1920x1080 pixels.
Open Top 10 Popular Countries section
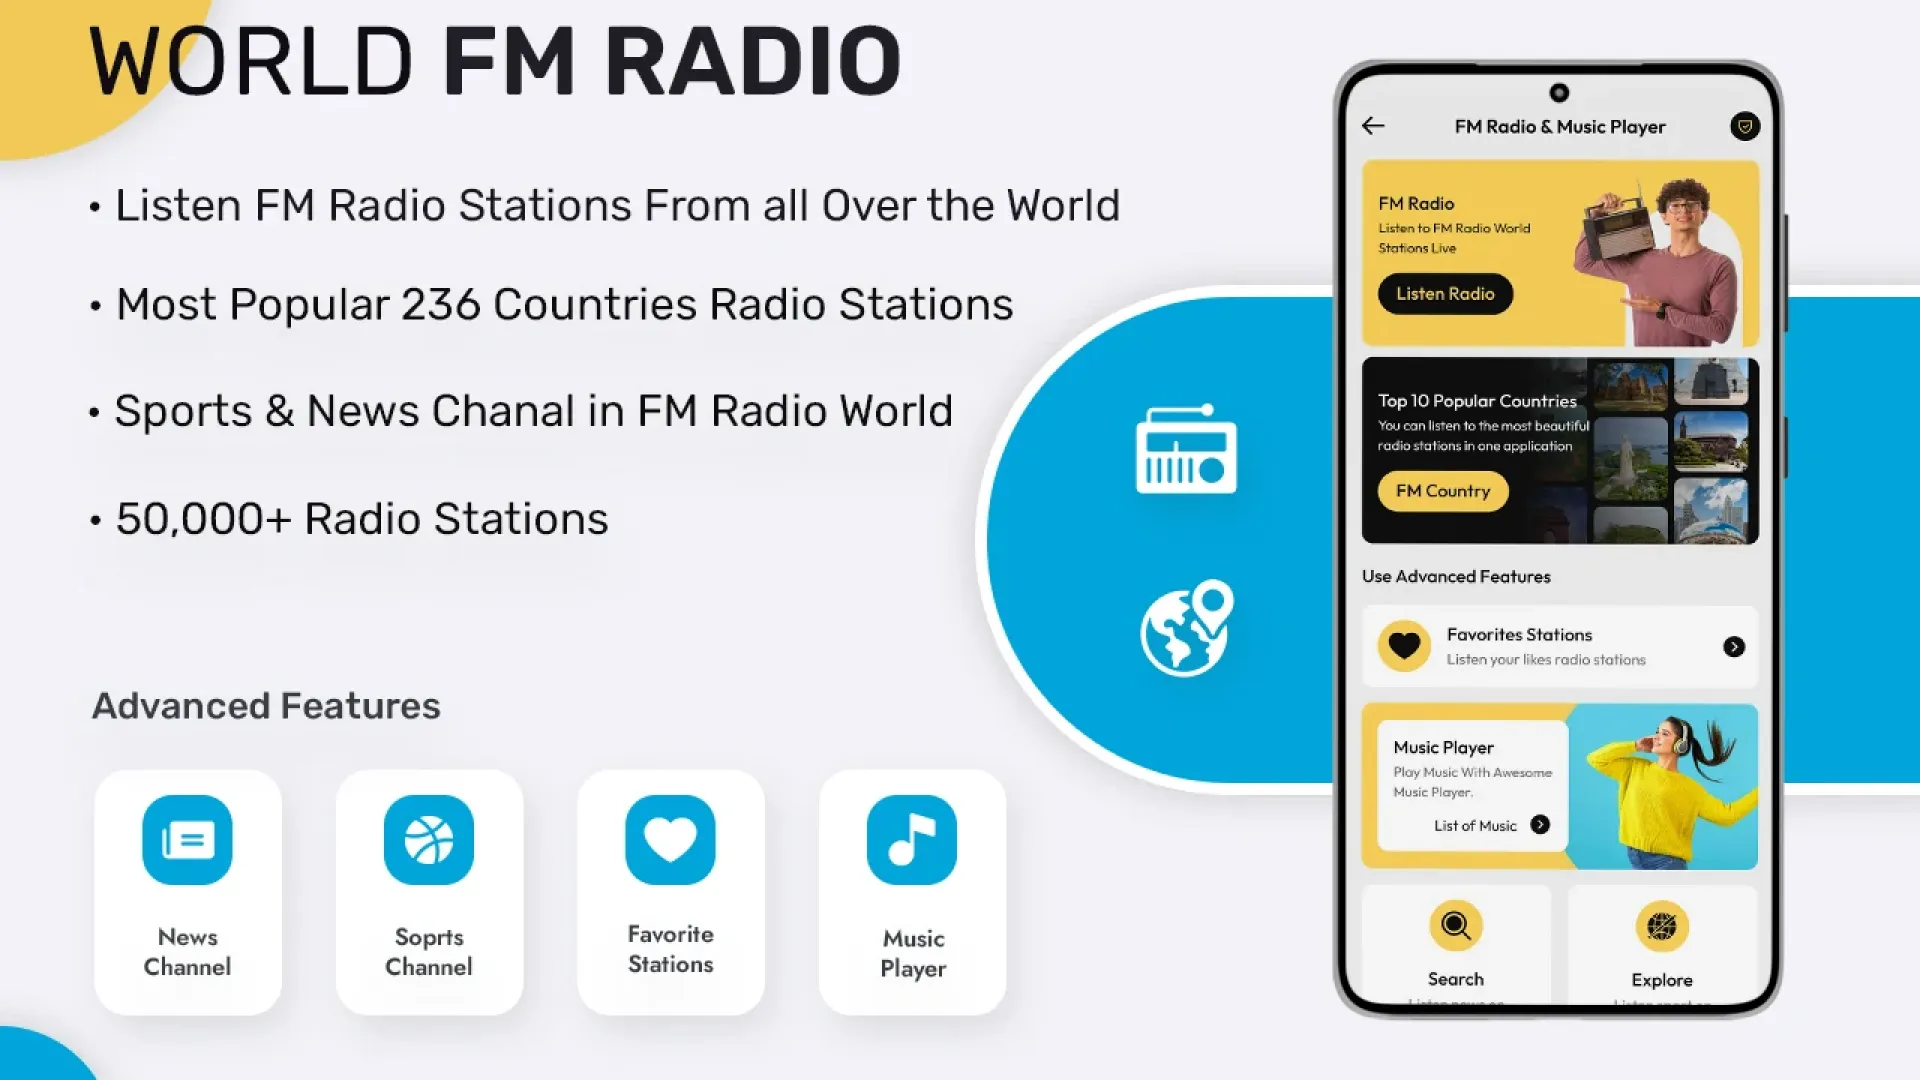[x=1439, y=491]
